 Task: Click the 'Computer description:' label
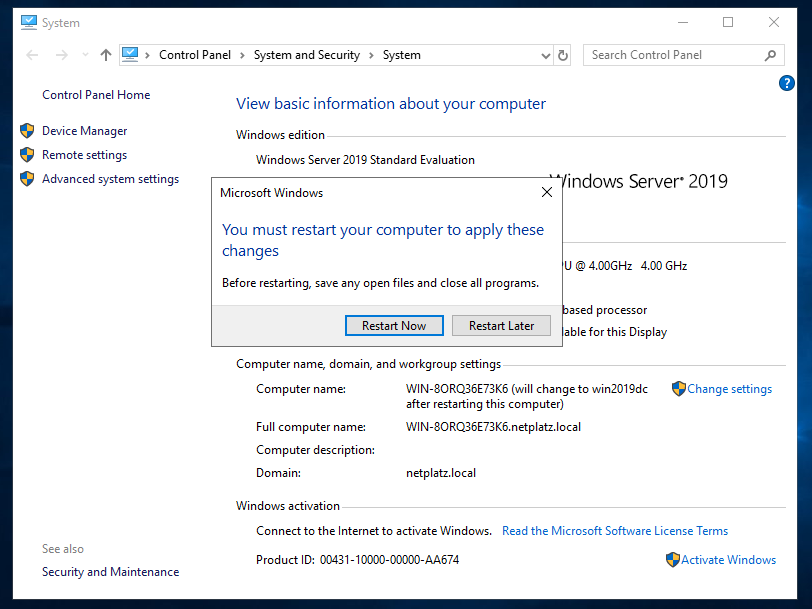point(315,450)
